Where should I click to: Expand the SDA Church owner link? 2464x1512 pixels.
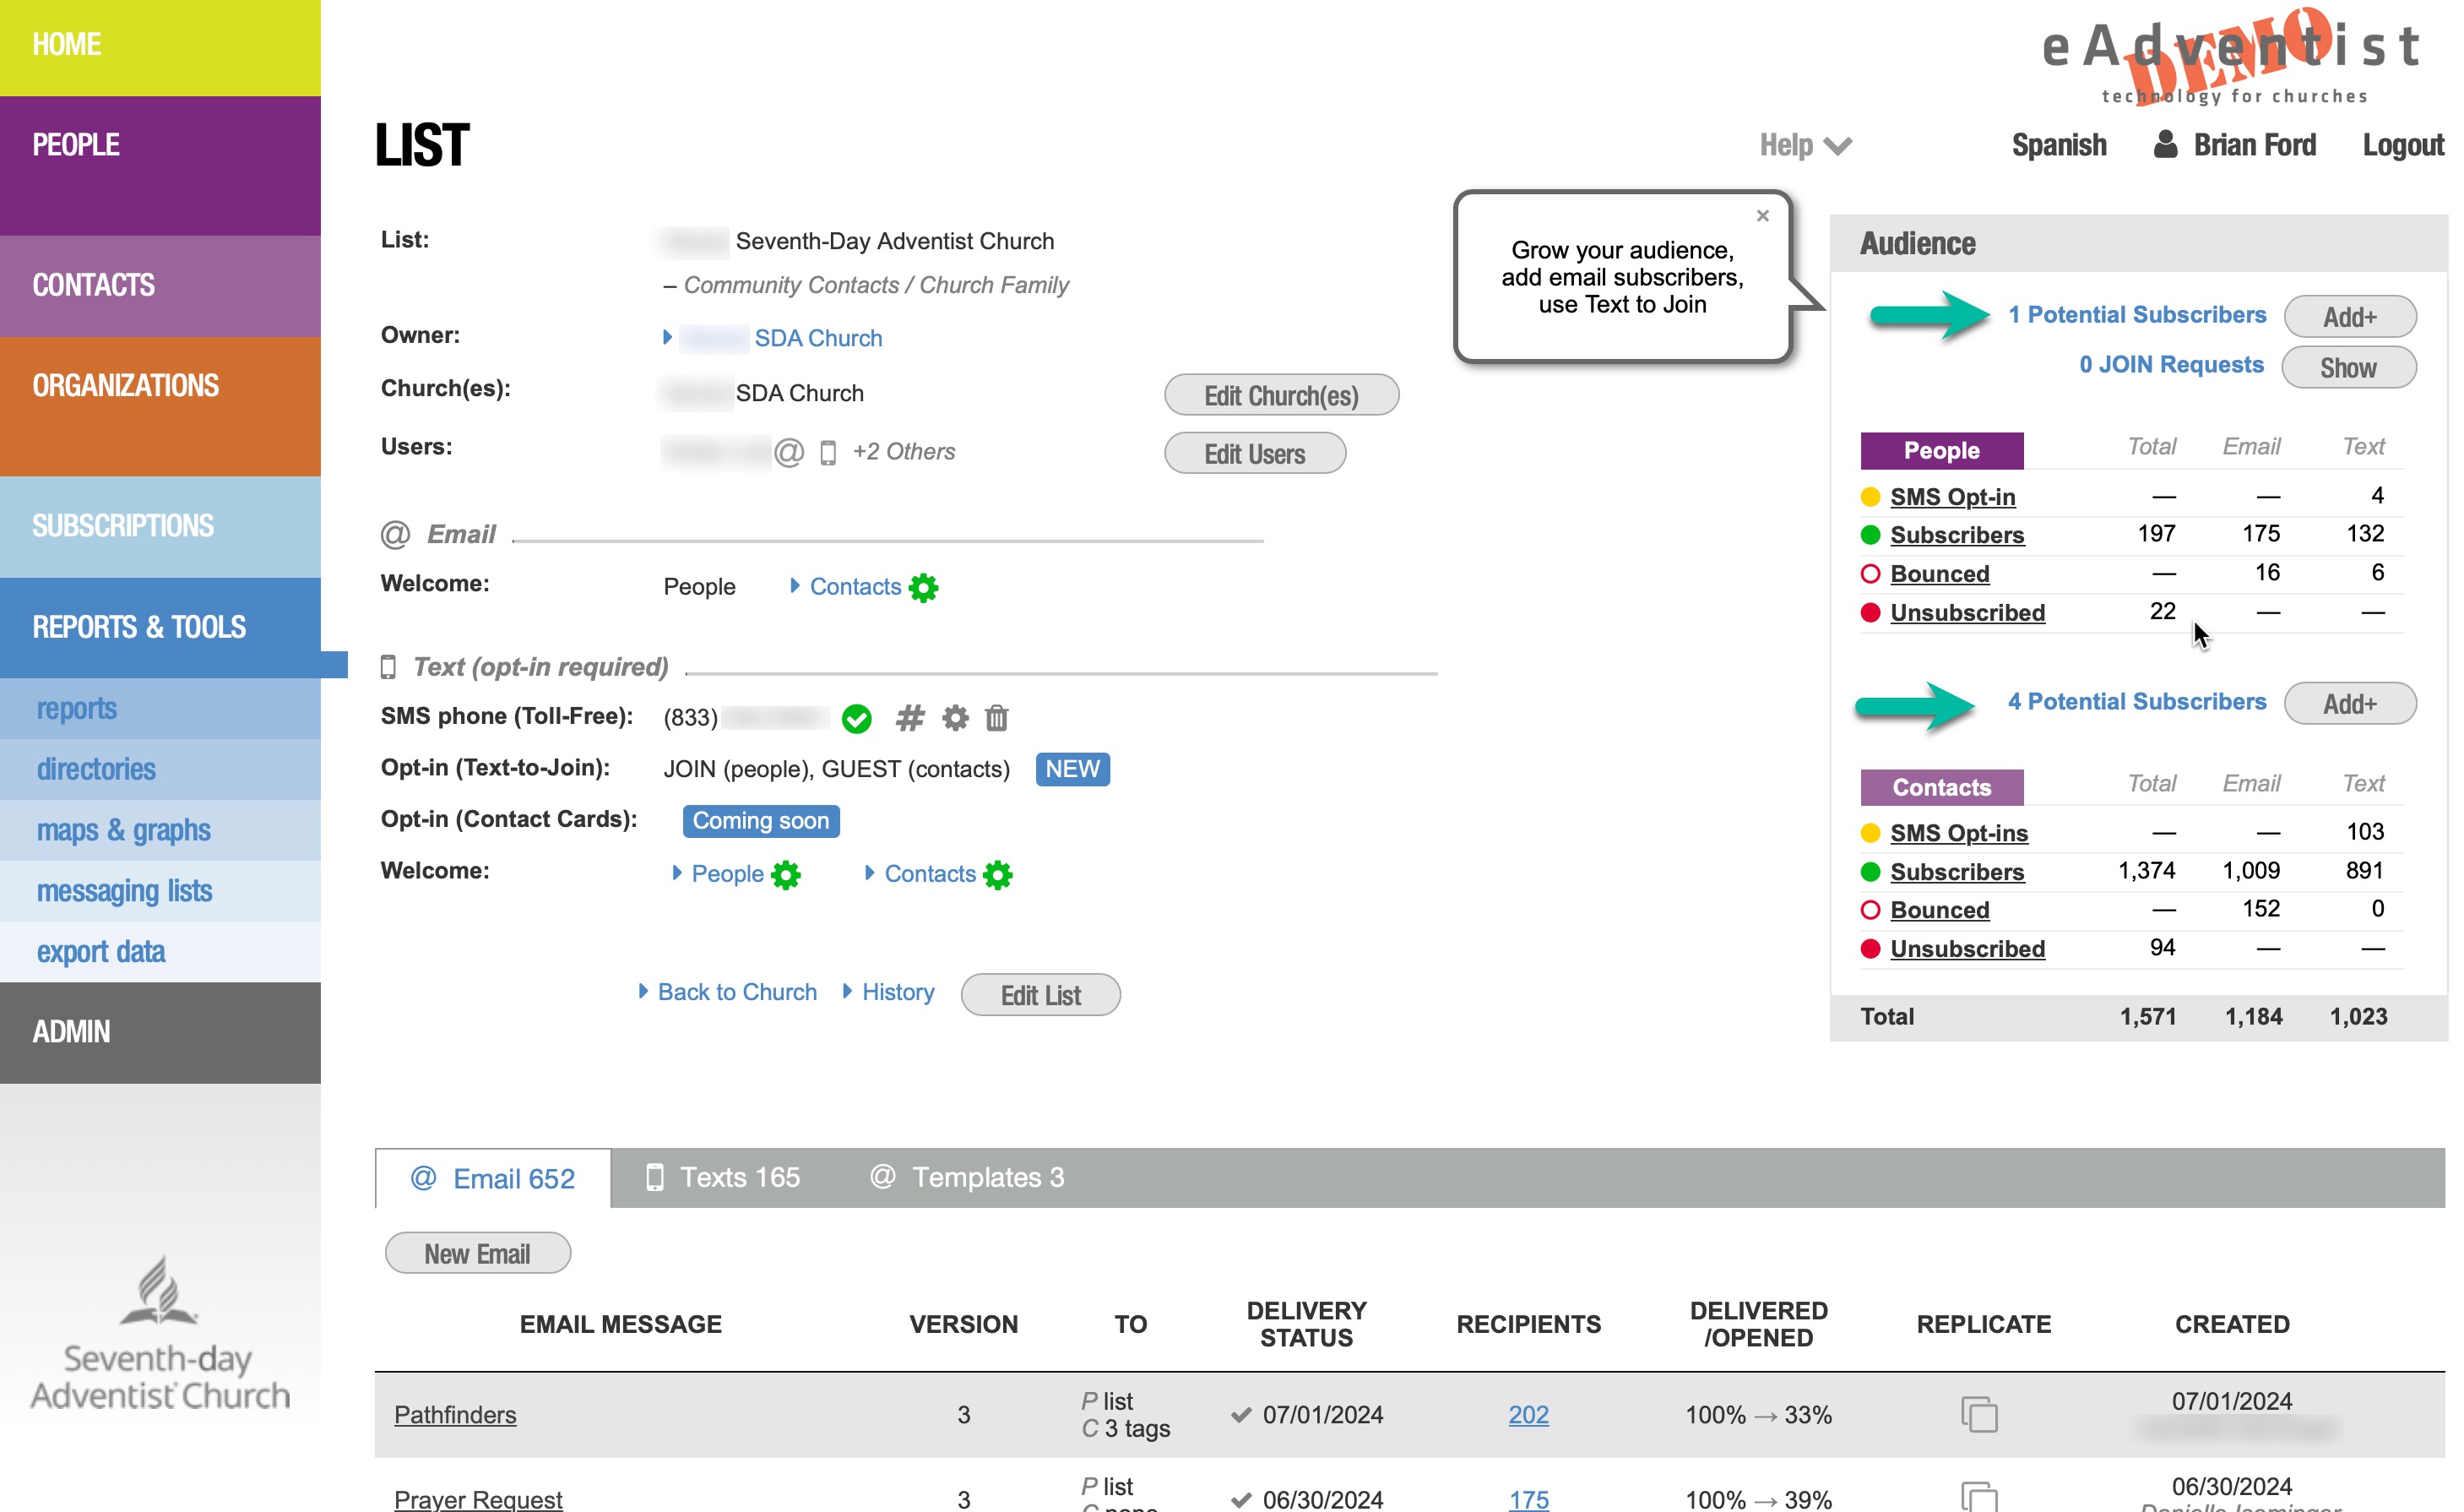point(817,339)
